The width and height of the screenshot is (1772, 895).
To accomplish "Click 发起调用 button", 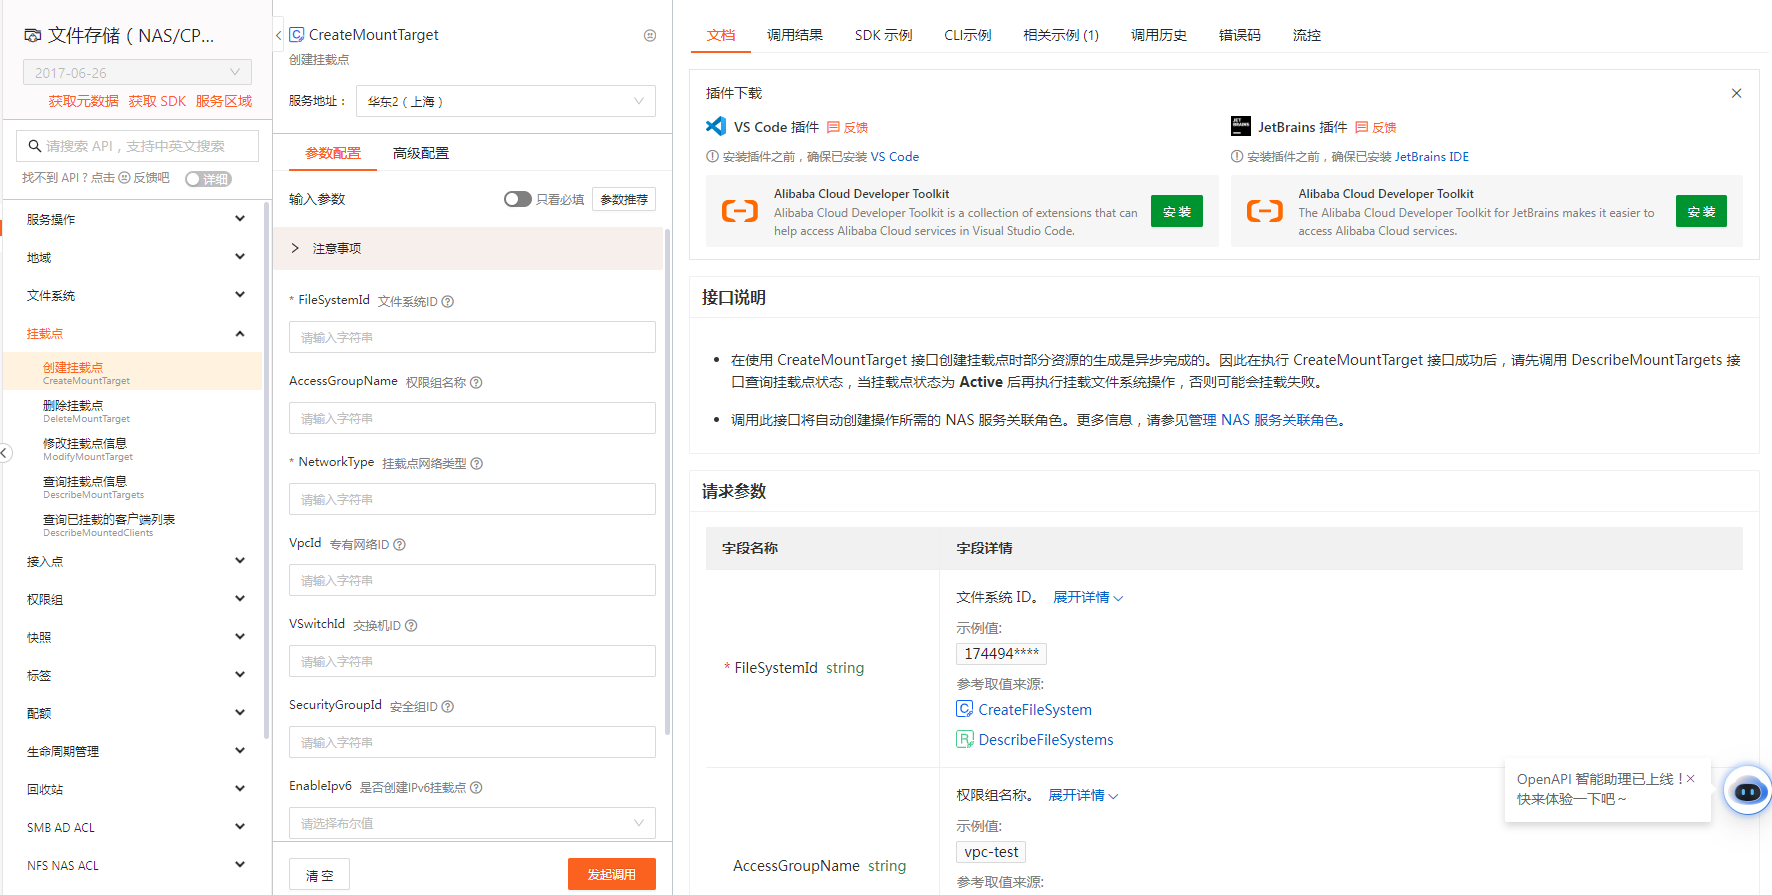I will tap(612, 874).
